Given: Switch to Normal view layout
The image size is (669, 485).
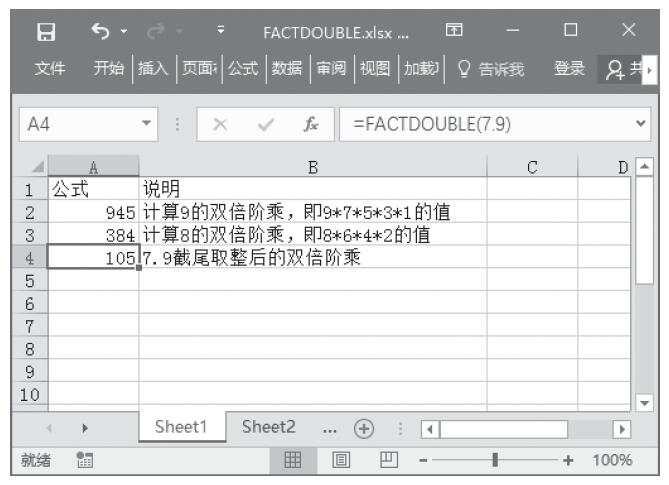Looking at the screenshot, I should (296, 460).
